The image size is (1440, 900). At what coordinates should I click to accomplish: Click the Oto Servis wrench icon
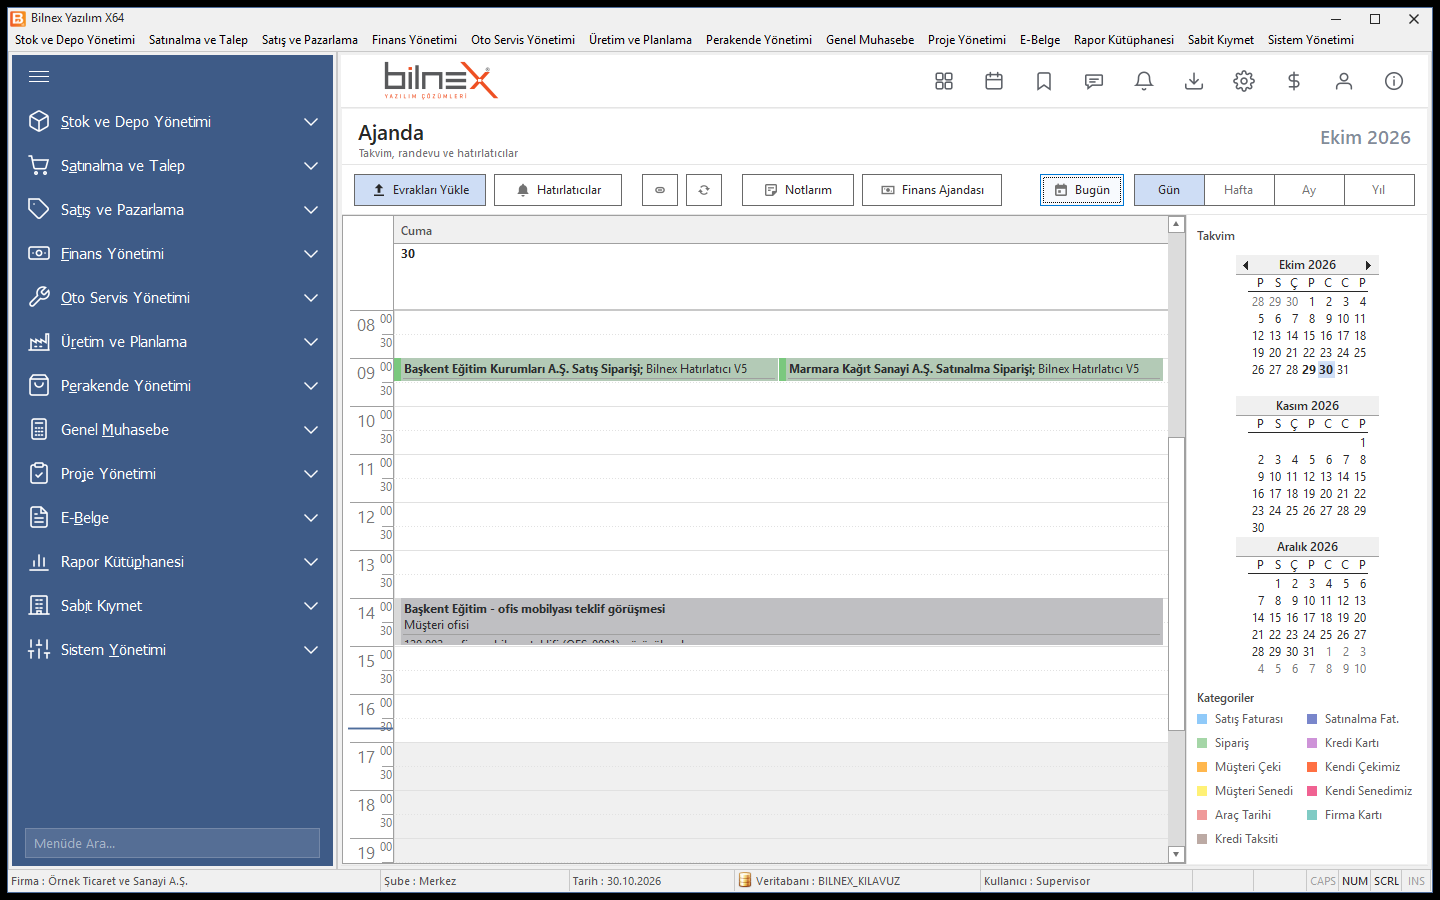click(x=39, y=297)
